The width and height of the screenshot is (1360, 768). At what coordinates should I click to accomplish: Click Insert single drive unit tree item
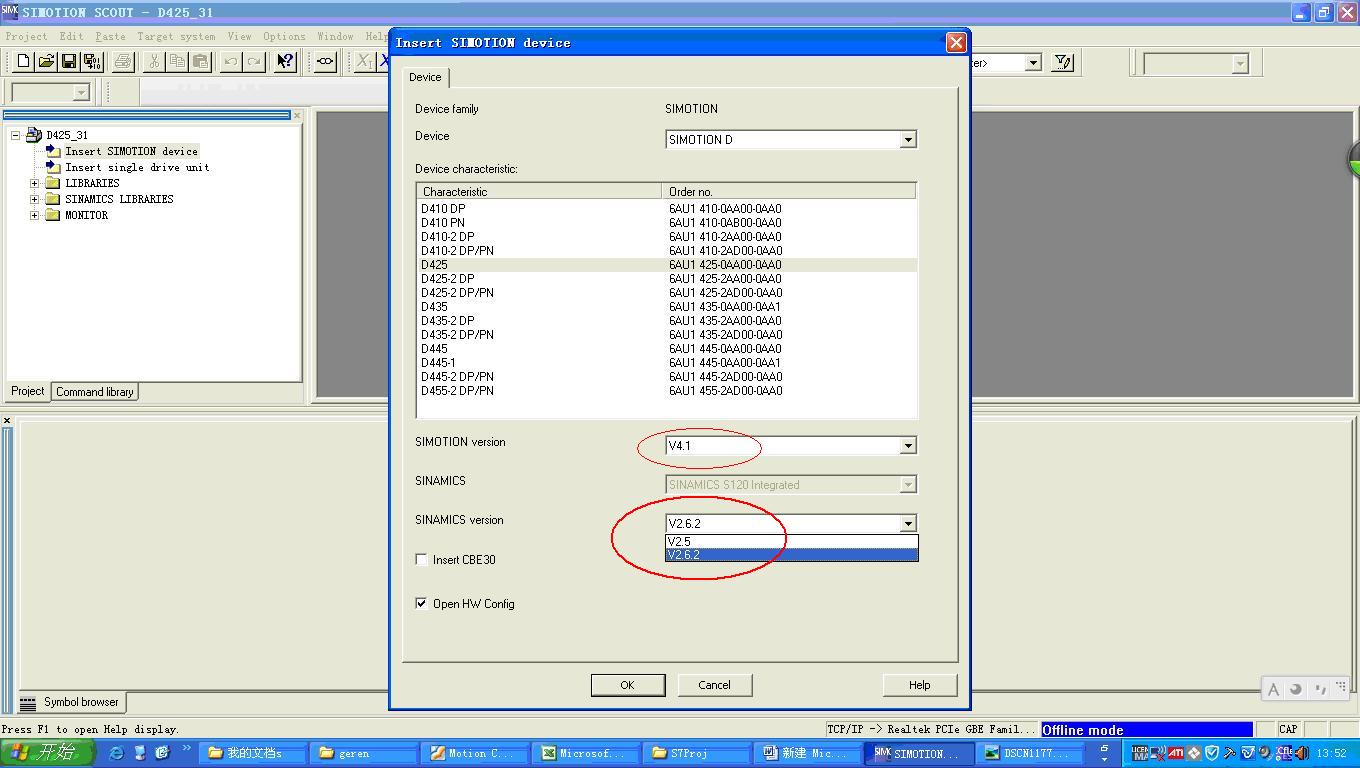[x=137, y=167]
